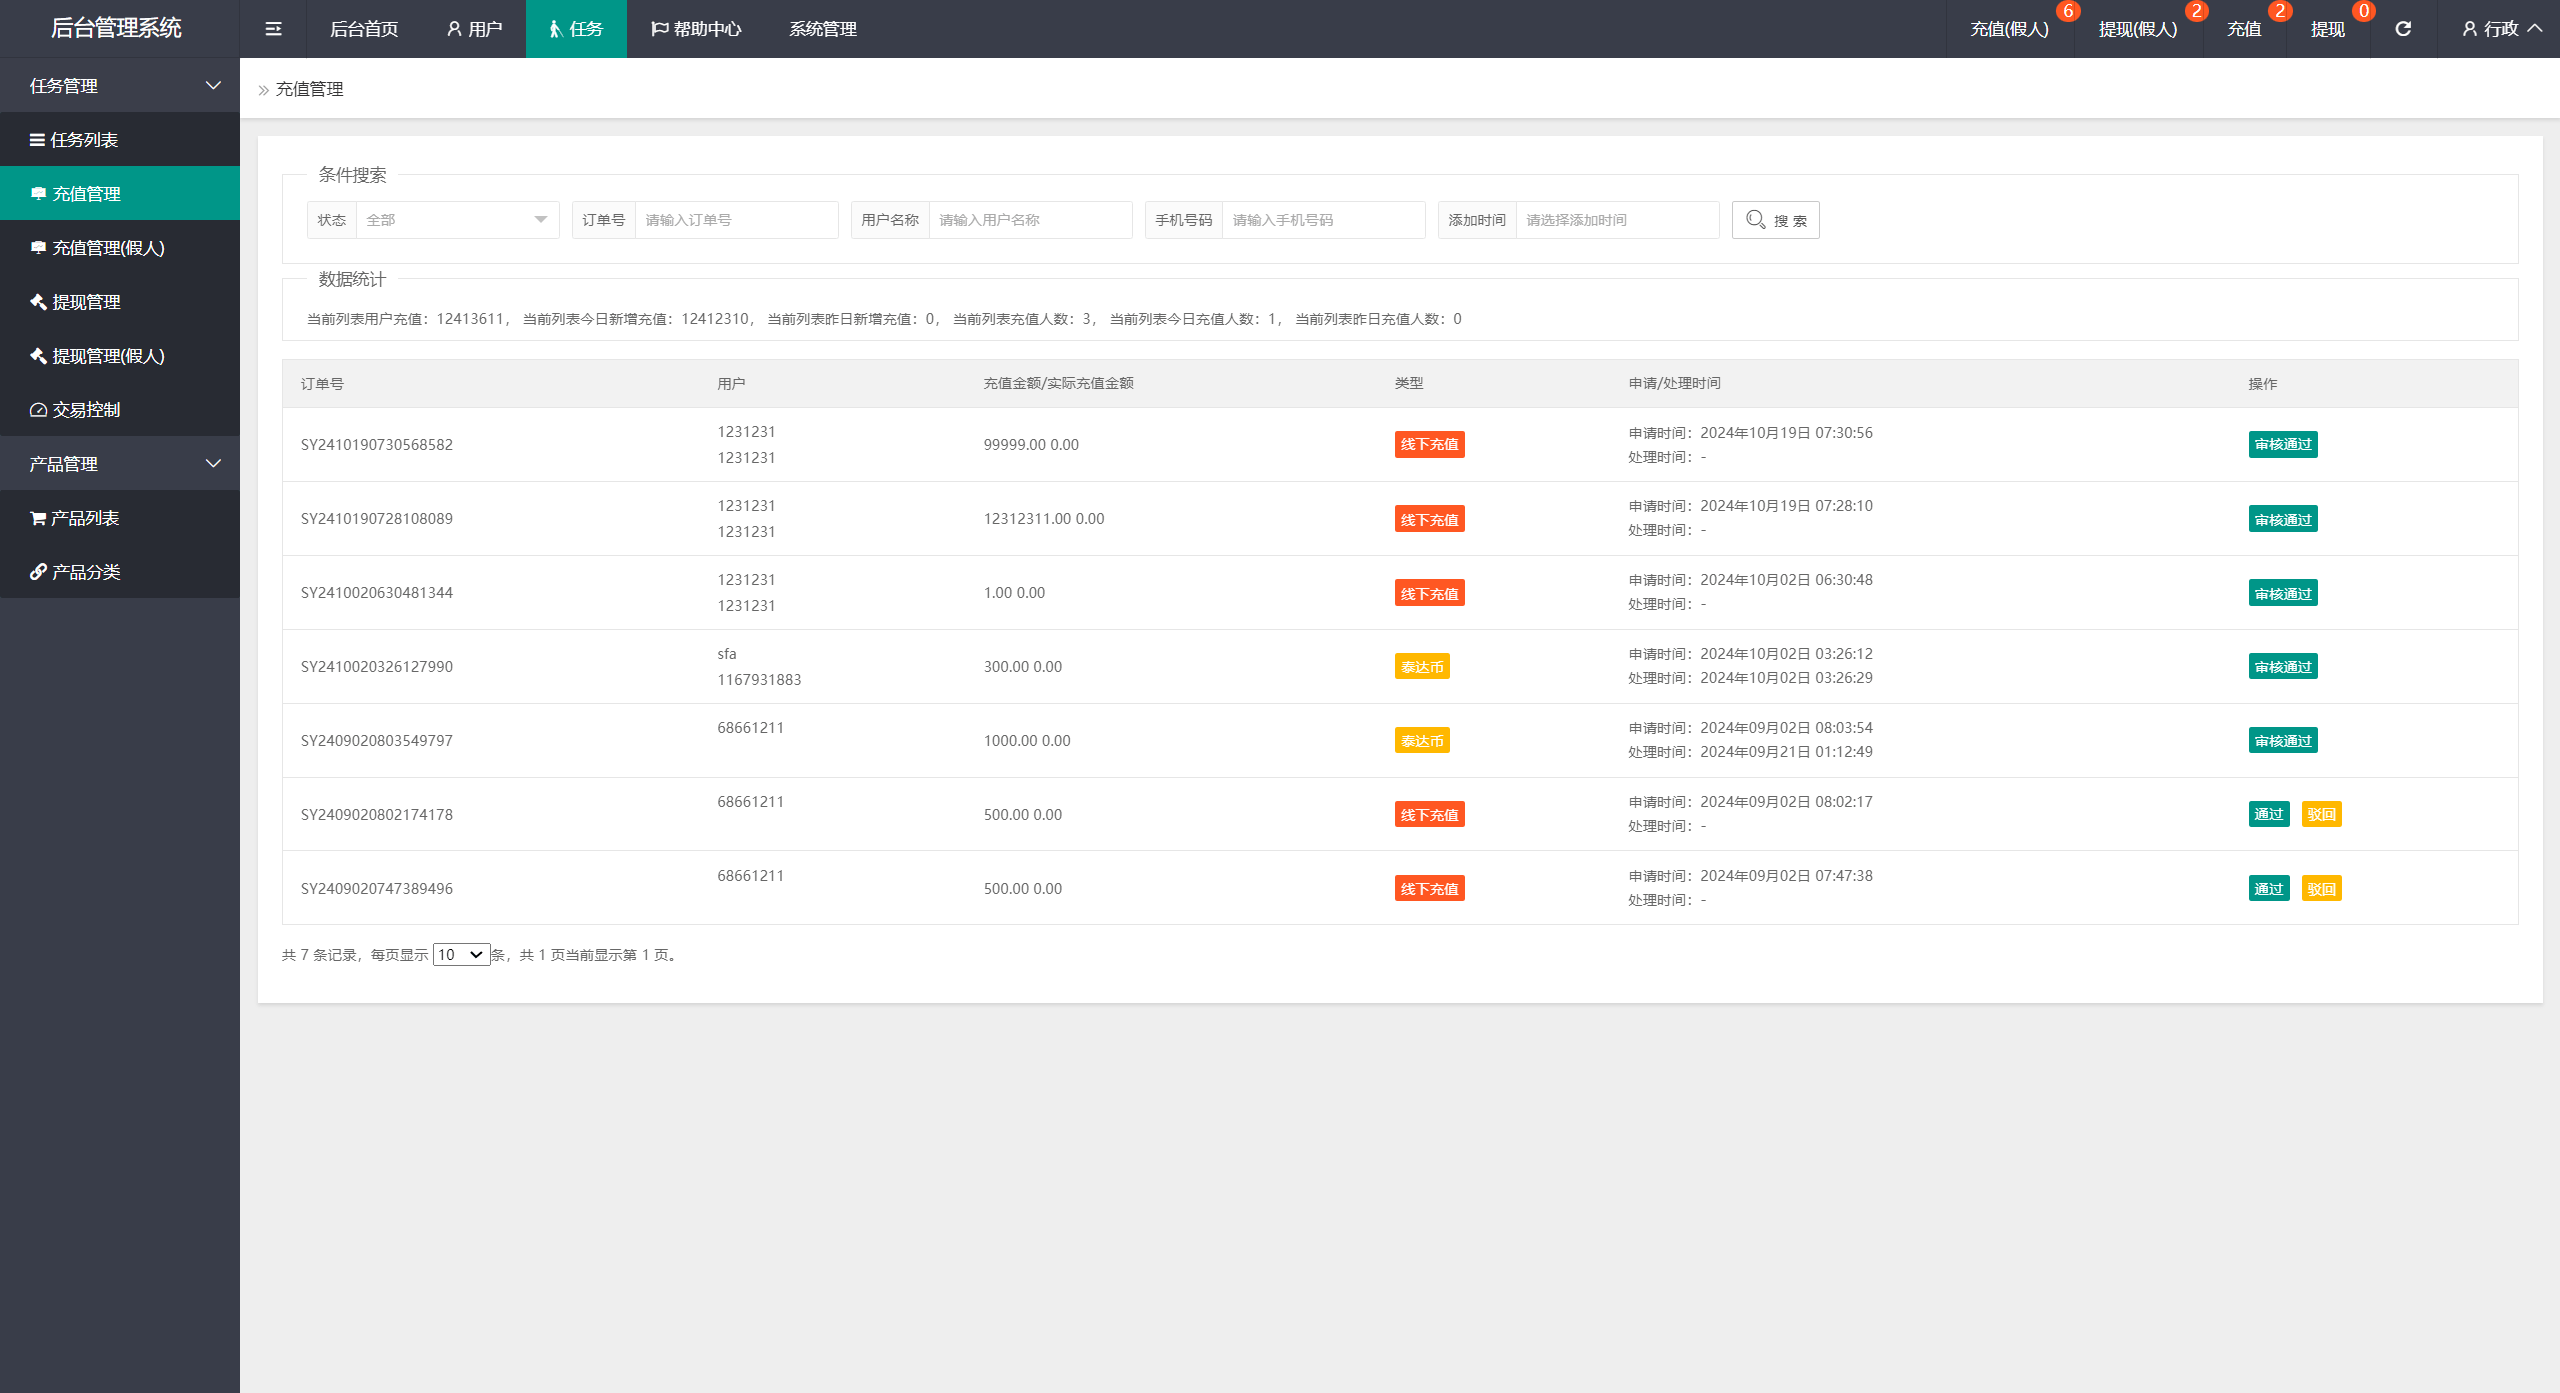Click the refresh icon in top bar
This screenshot has width=2560, height=1393.
tap(2403, 29)
